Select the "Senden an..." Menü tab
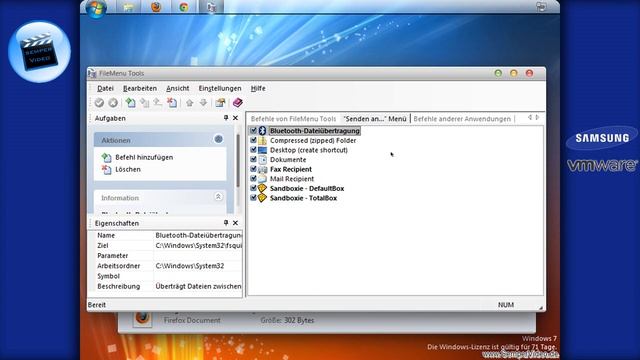The height and width of the screenshot is (360, 640). (x=375, y=119)
